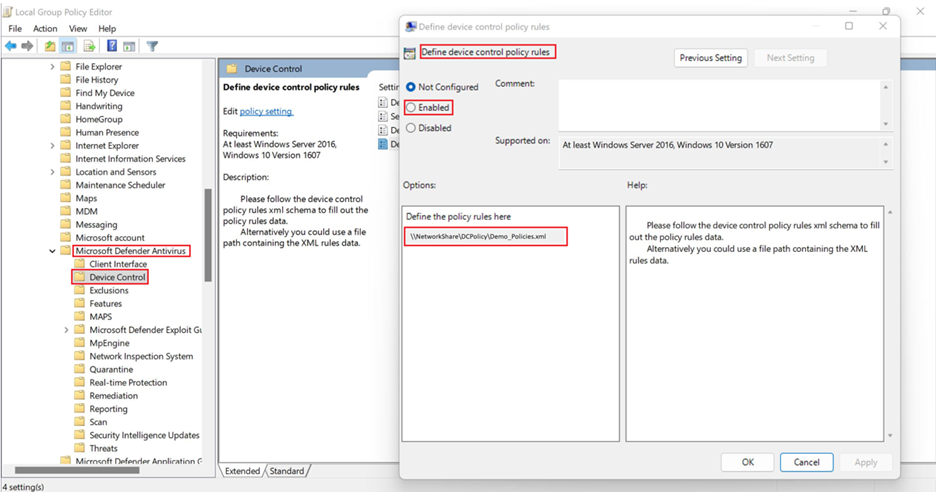Click the Threats folder icon
This screenshot has width=936, height=492.
click(79, 448)
